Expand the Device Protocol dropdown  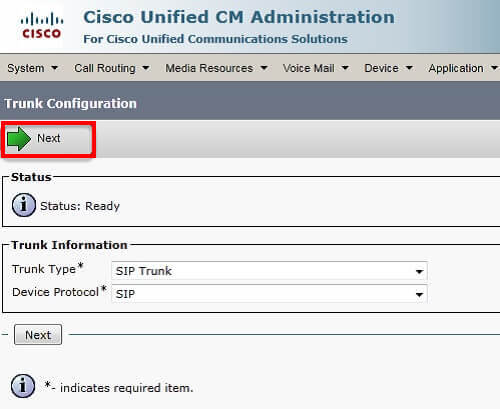(269, 294)
